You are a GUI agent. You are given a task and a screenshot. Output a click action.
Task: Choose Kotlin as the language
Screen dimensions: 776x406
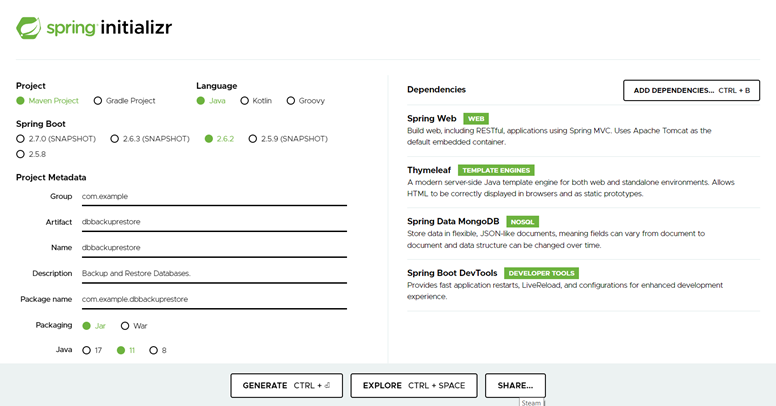pyautogui.click(x=256, y=101)
